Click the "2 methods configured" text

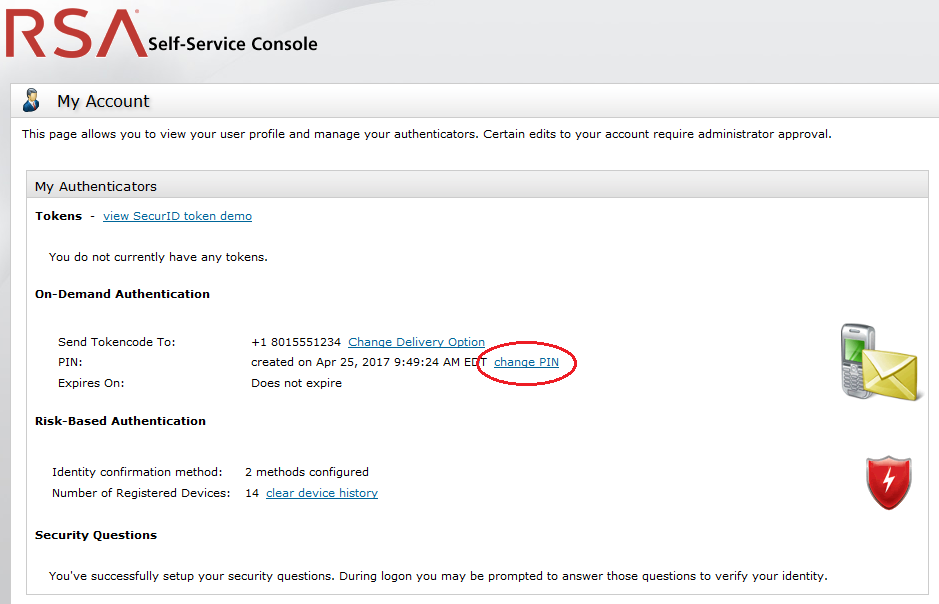click(x=307, y=472)
